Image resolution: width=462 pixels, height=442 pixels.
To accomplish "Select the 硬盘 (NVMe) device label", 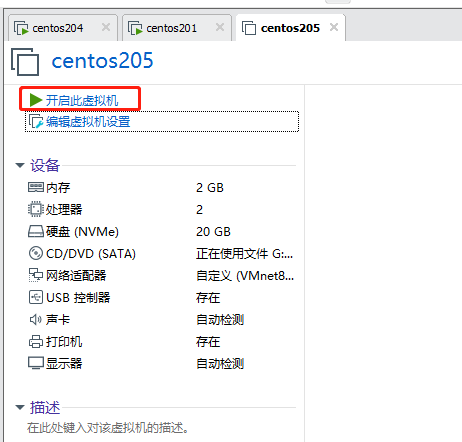I will click(x=82, y=232).
